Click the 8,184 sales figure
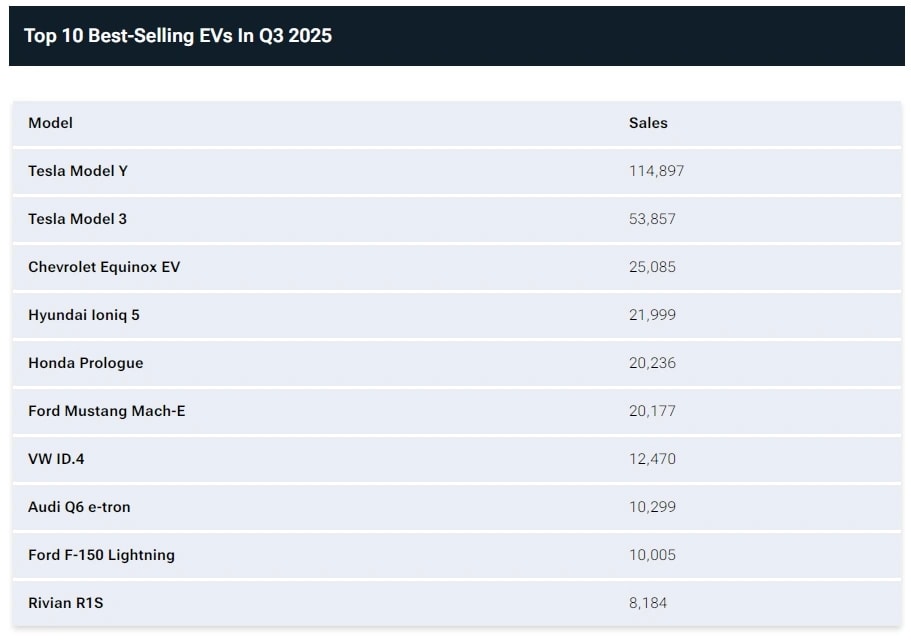 pos(648,603)
